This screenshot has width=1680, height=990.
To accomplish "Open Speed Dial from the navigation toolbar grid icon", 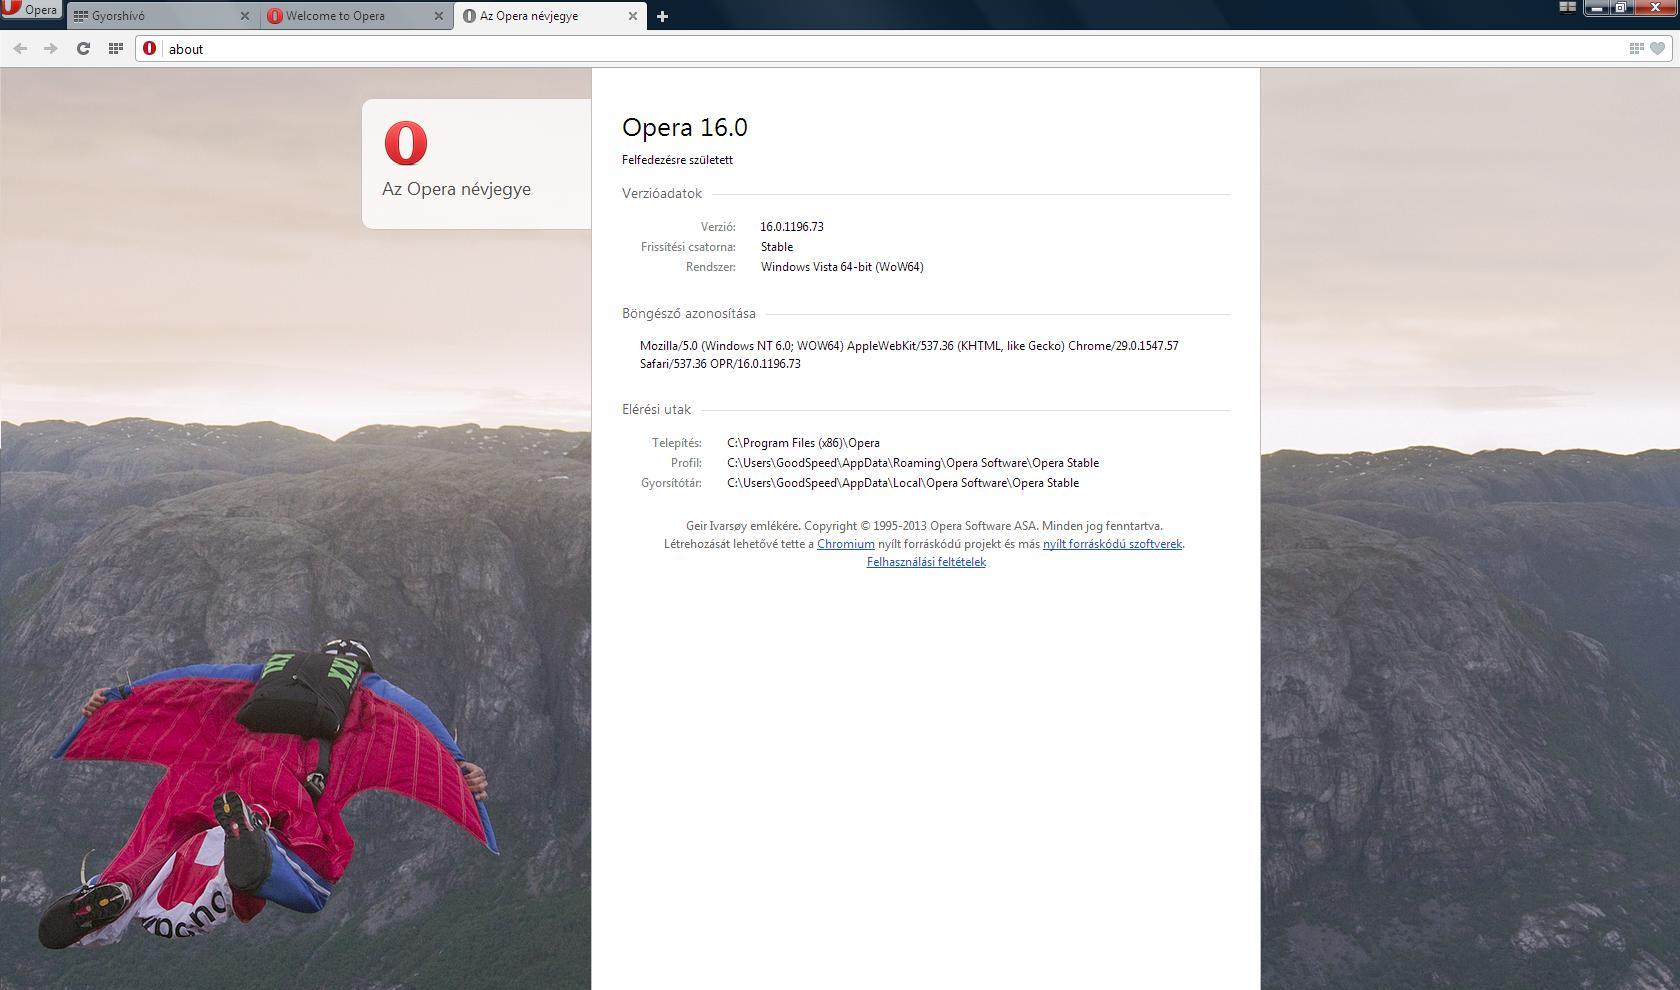I will click(x=116, y=48).
